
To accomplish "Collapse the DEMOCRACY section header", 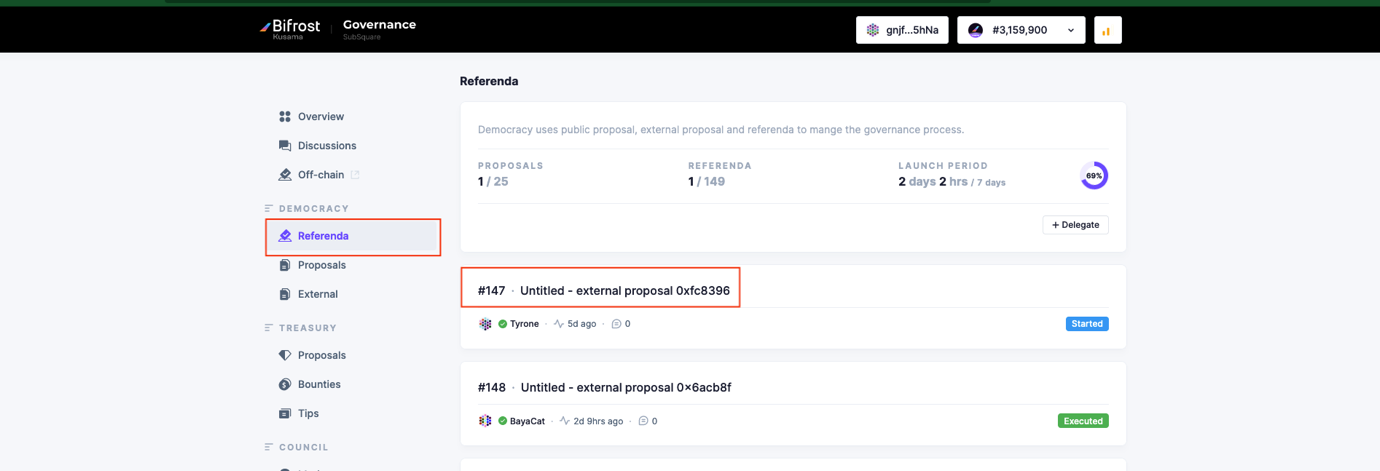I will (x=307, y=208).
